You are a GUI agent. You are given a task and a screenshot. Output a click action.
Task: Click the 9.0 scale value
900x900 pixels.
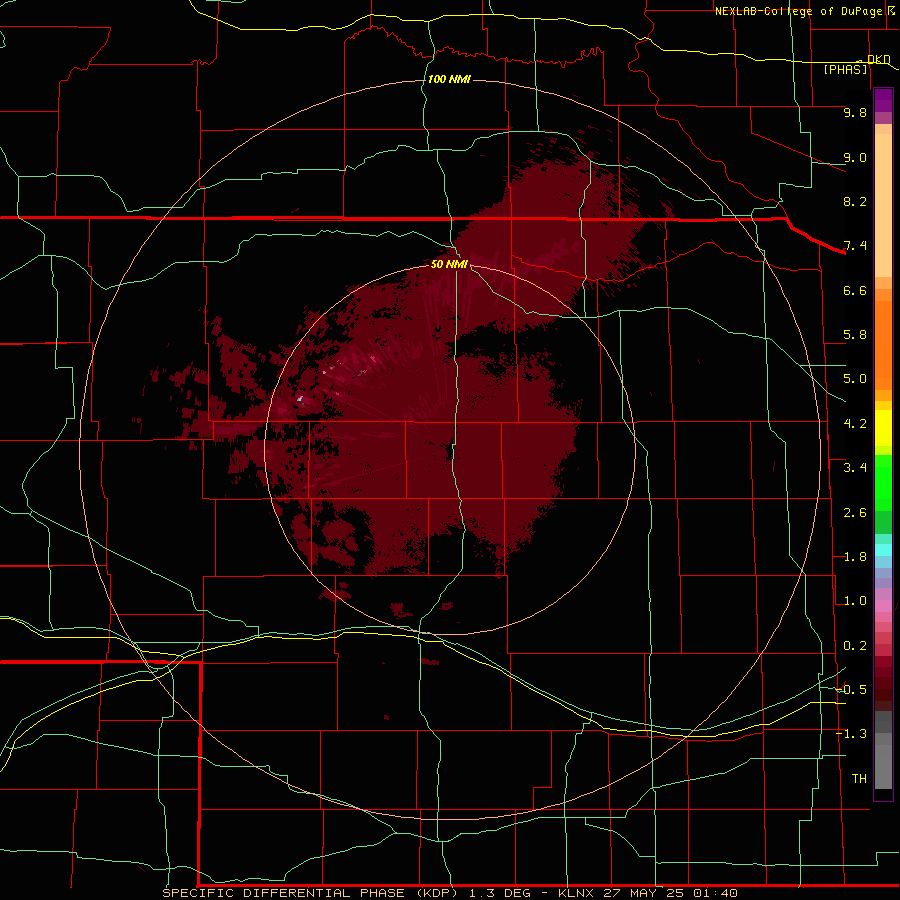tap(855, 157)
